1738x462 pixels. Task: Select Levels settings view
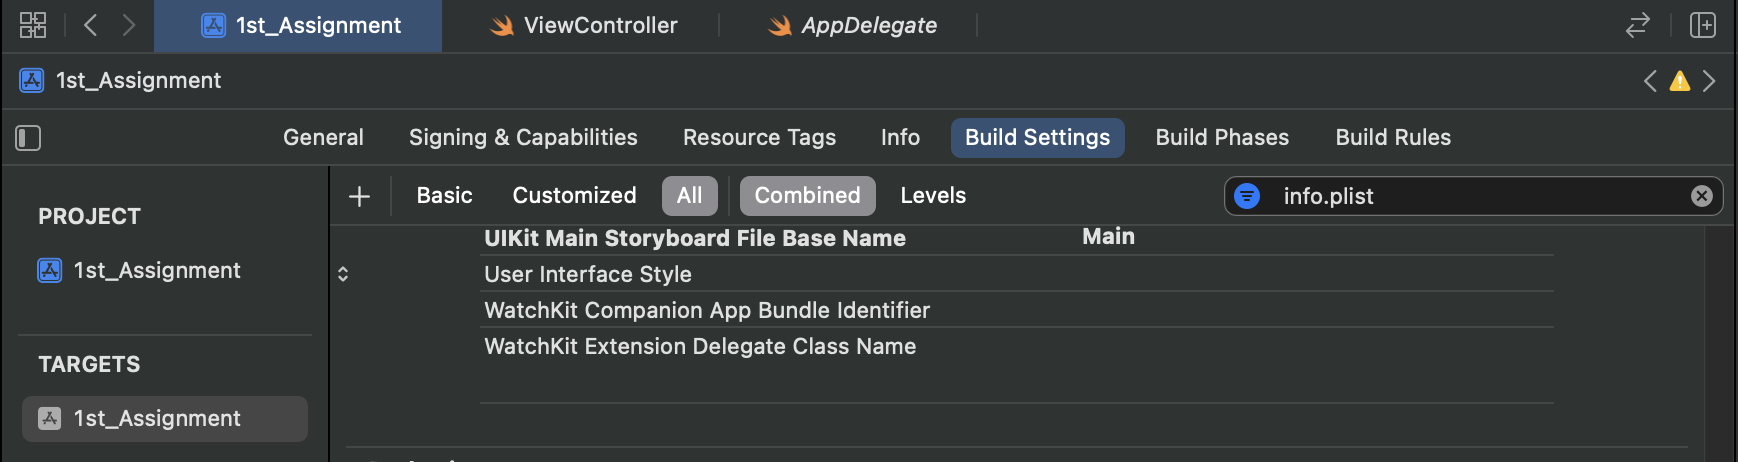pyautogui.click(x=933, y=196)
